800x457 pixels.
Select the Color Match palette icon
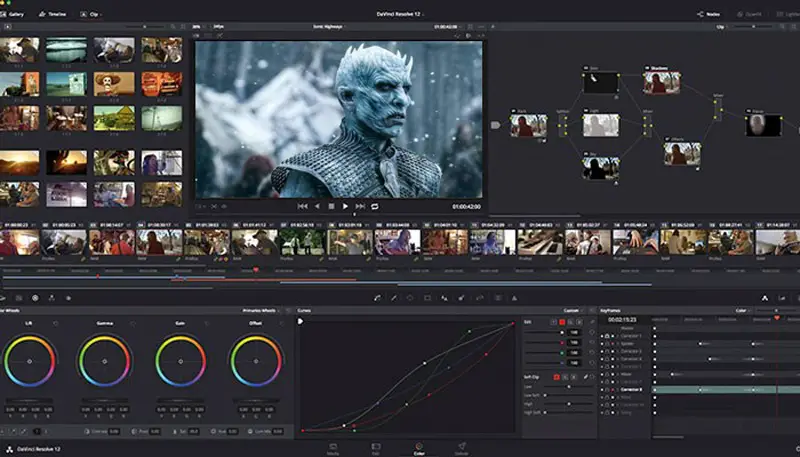[19, 298]
